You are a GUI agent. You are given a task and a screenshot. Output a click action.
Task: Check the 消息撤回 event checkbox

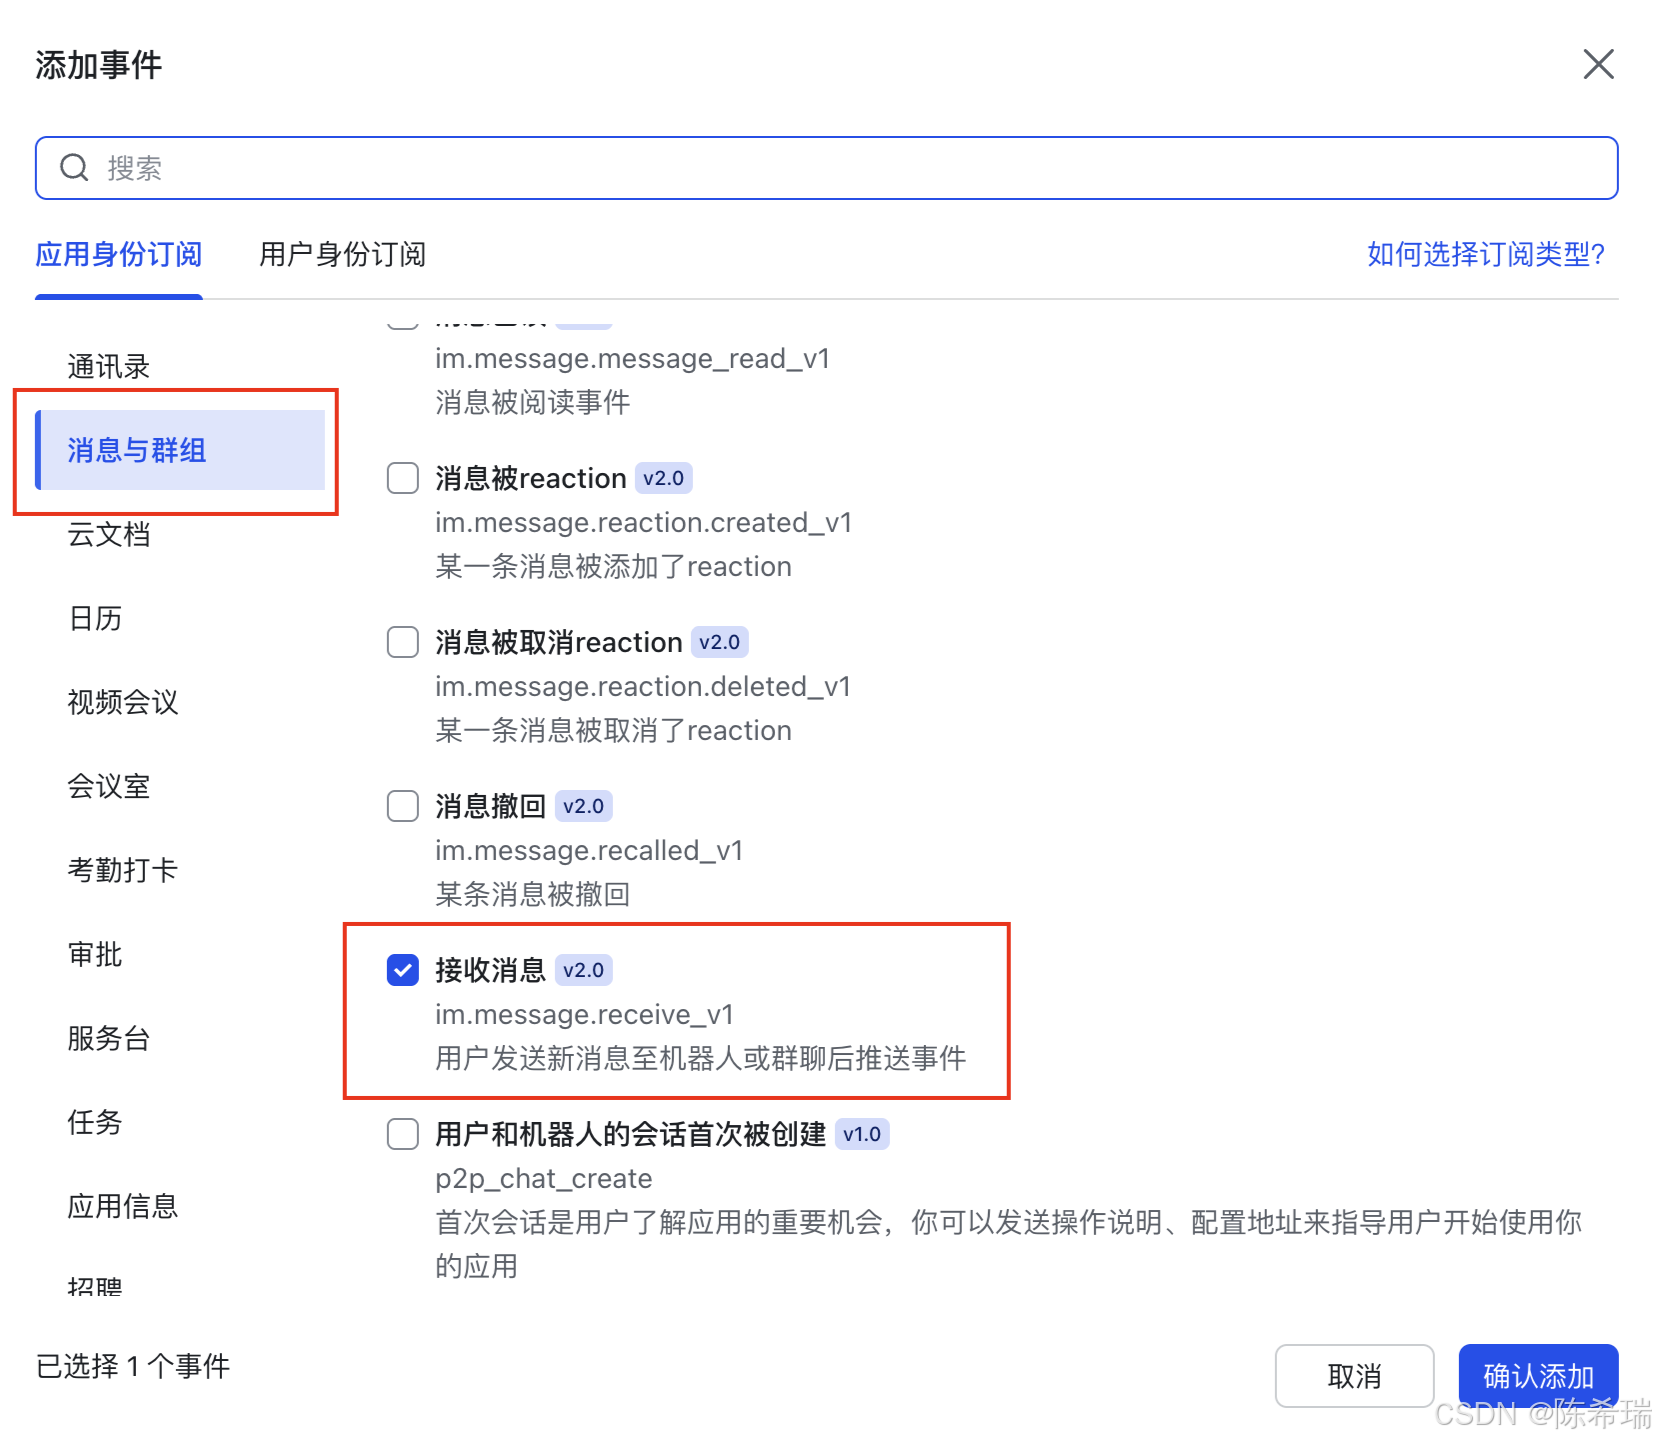pyautogui.click(x=402, y=806)
